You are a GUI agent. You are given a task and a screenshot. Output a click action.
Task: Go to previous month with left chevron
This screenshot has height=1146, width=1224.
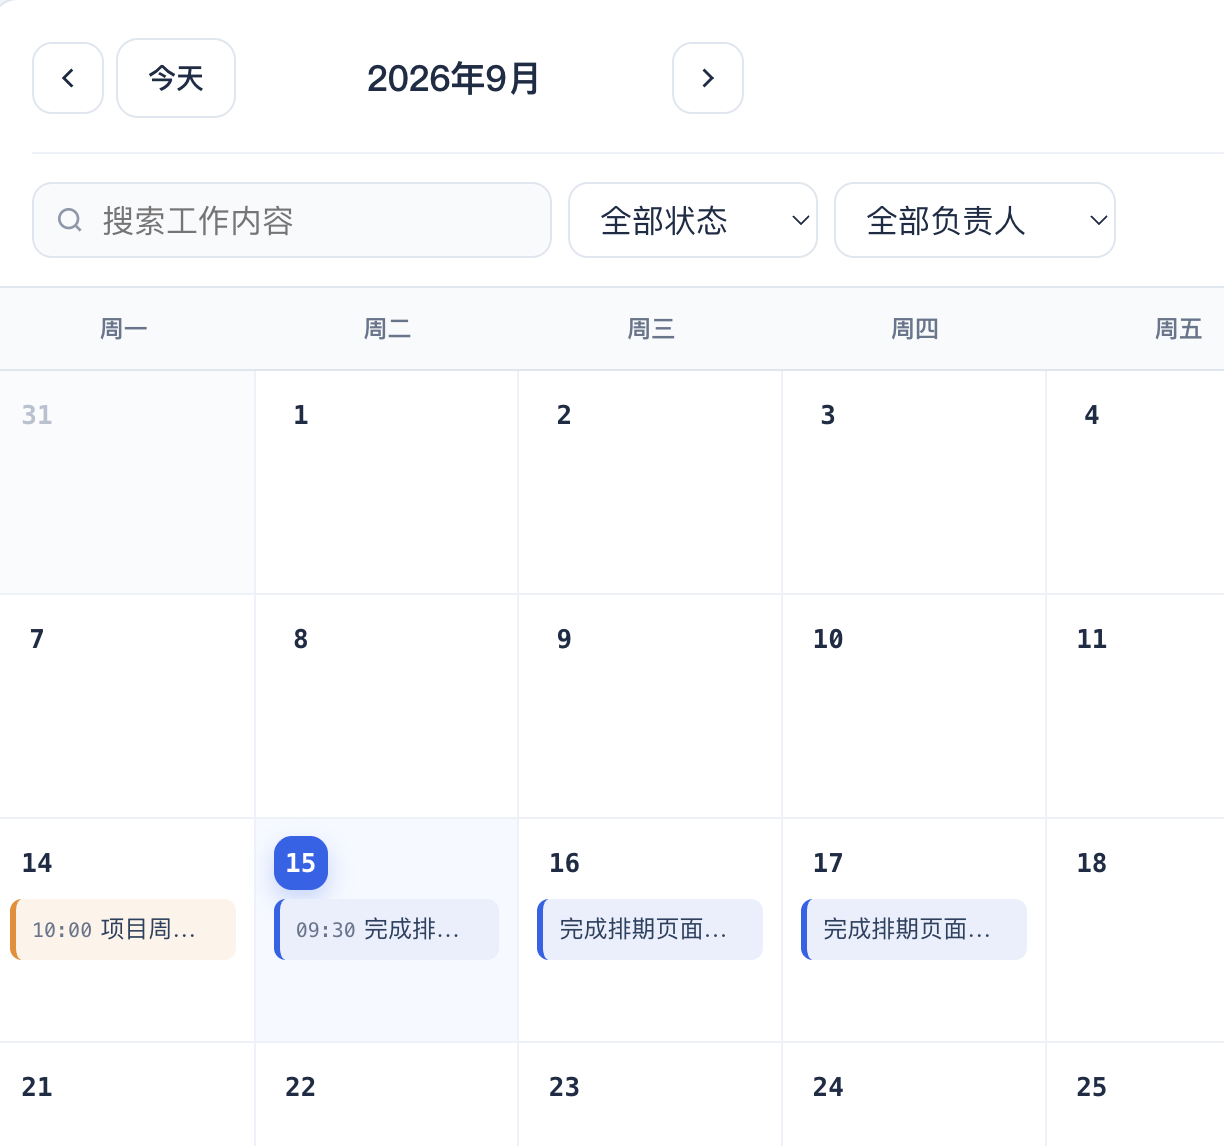[68, 78]
